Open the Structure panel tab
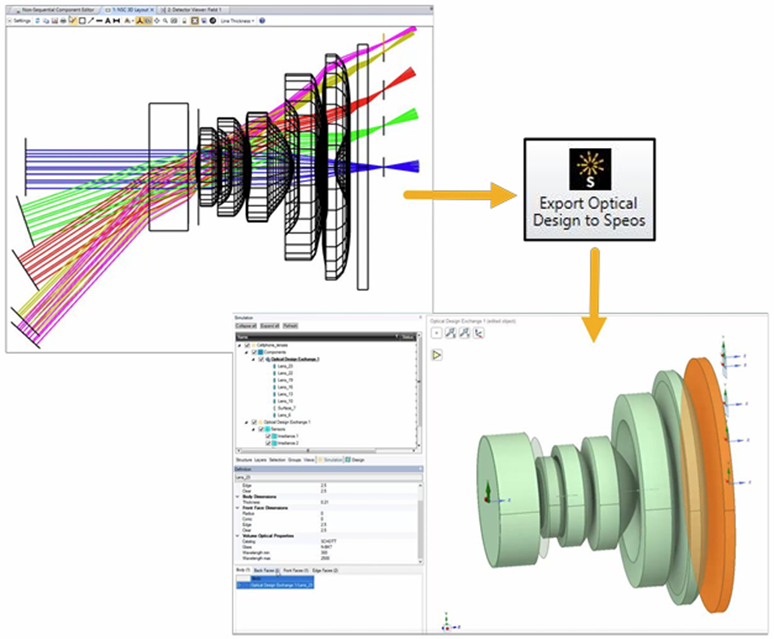774x639 pixels. (244, 460)
